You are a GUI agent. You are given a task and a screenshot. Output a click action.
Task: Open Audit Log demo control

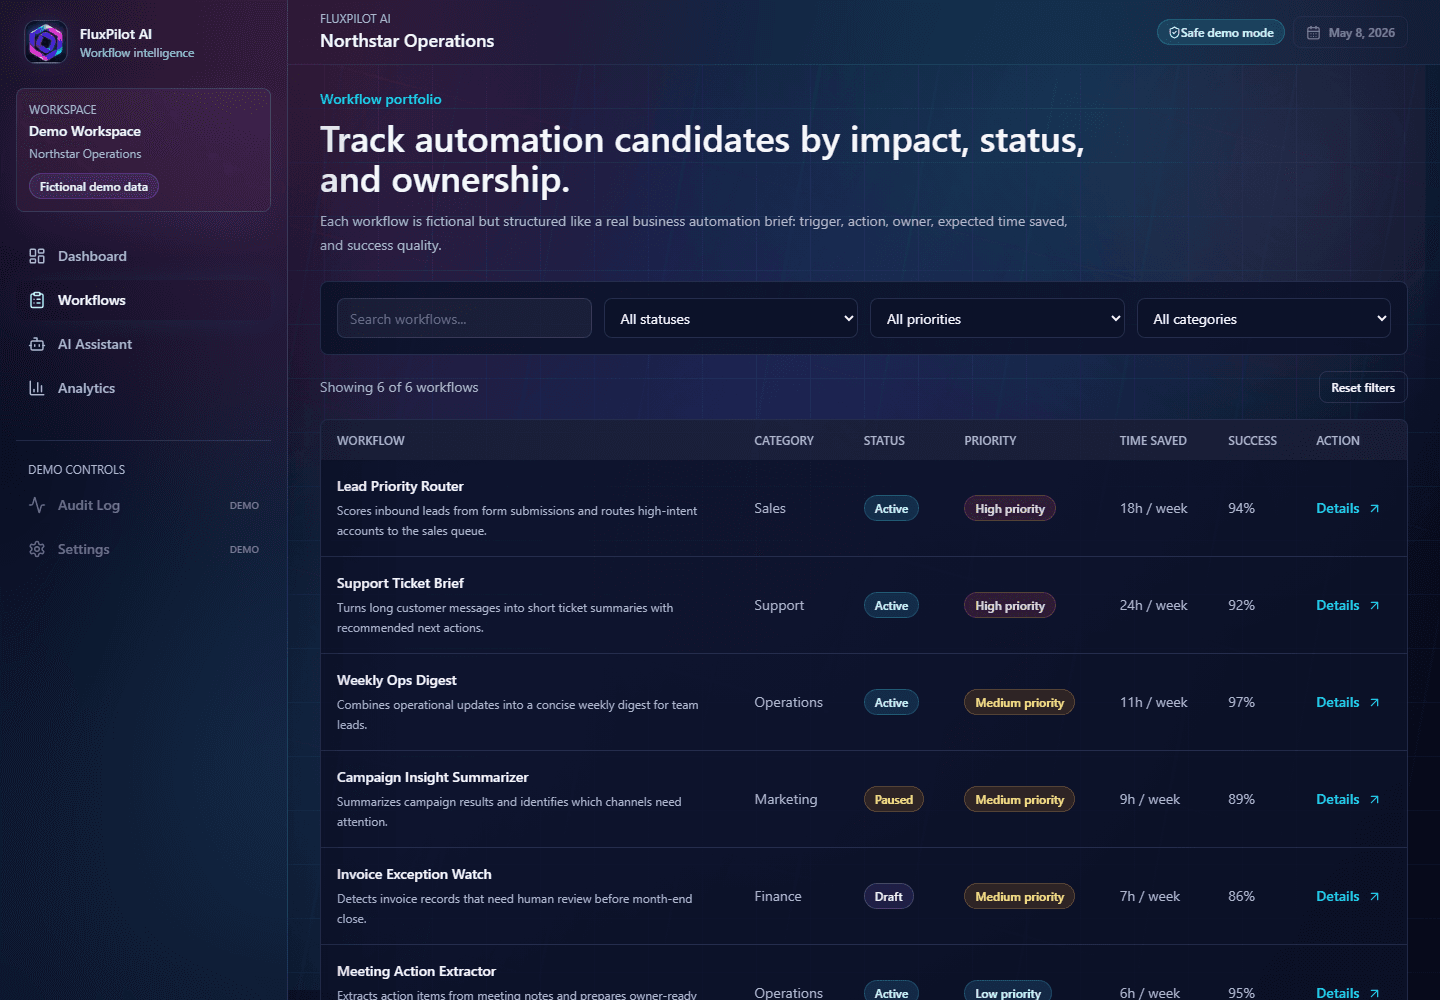(x=143, y=505)
